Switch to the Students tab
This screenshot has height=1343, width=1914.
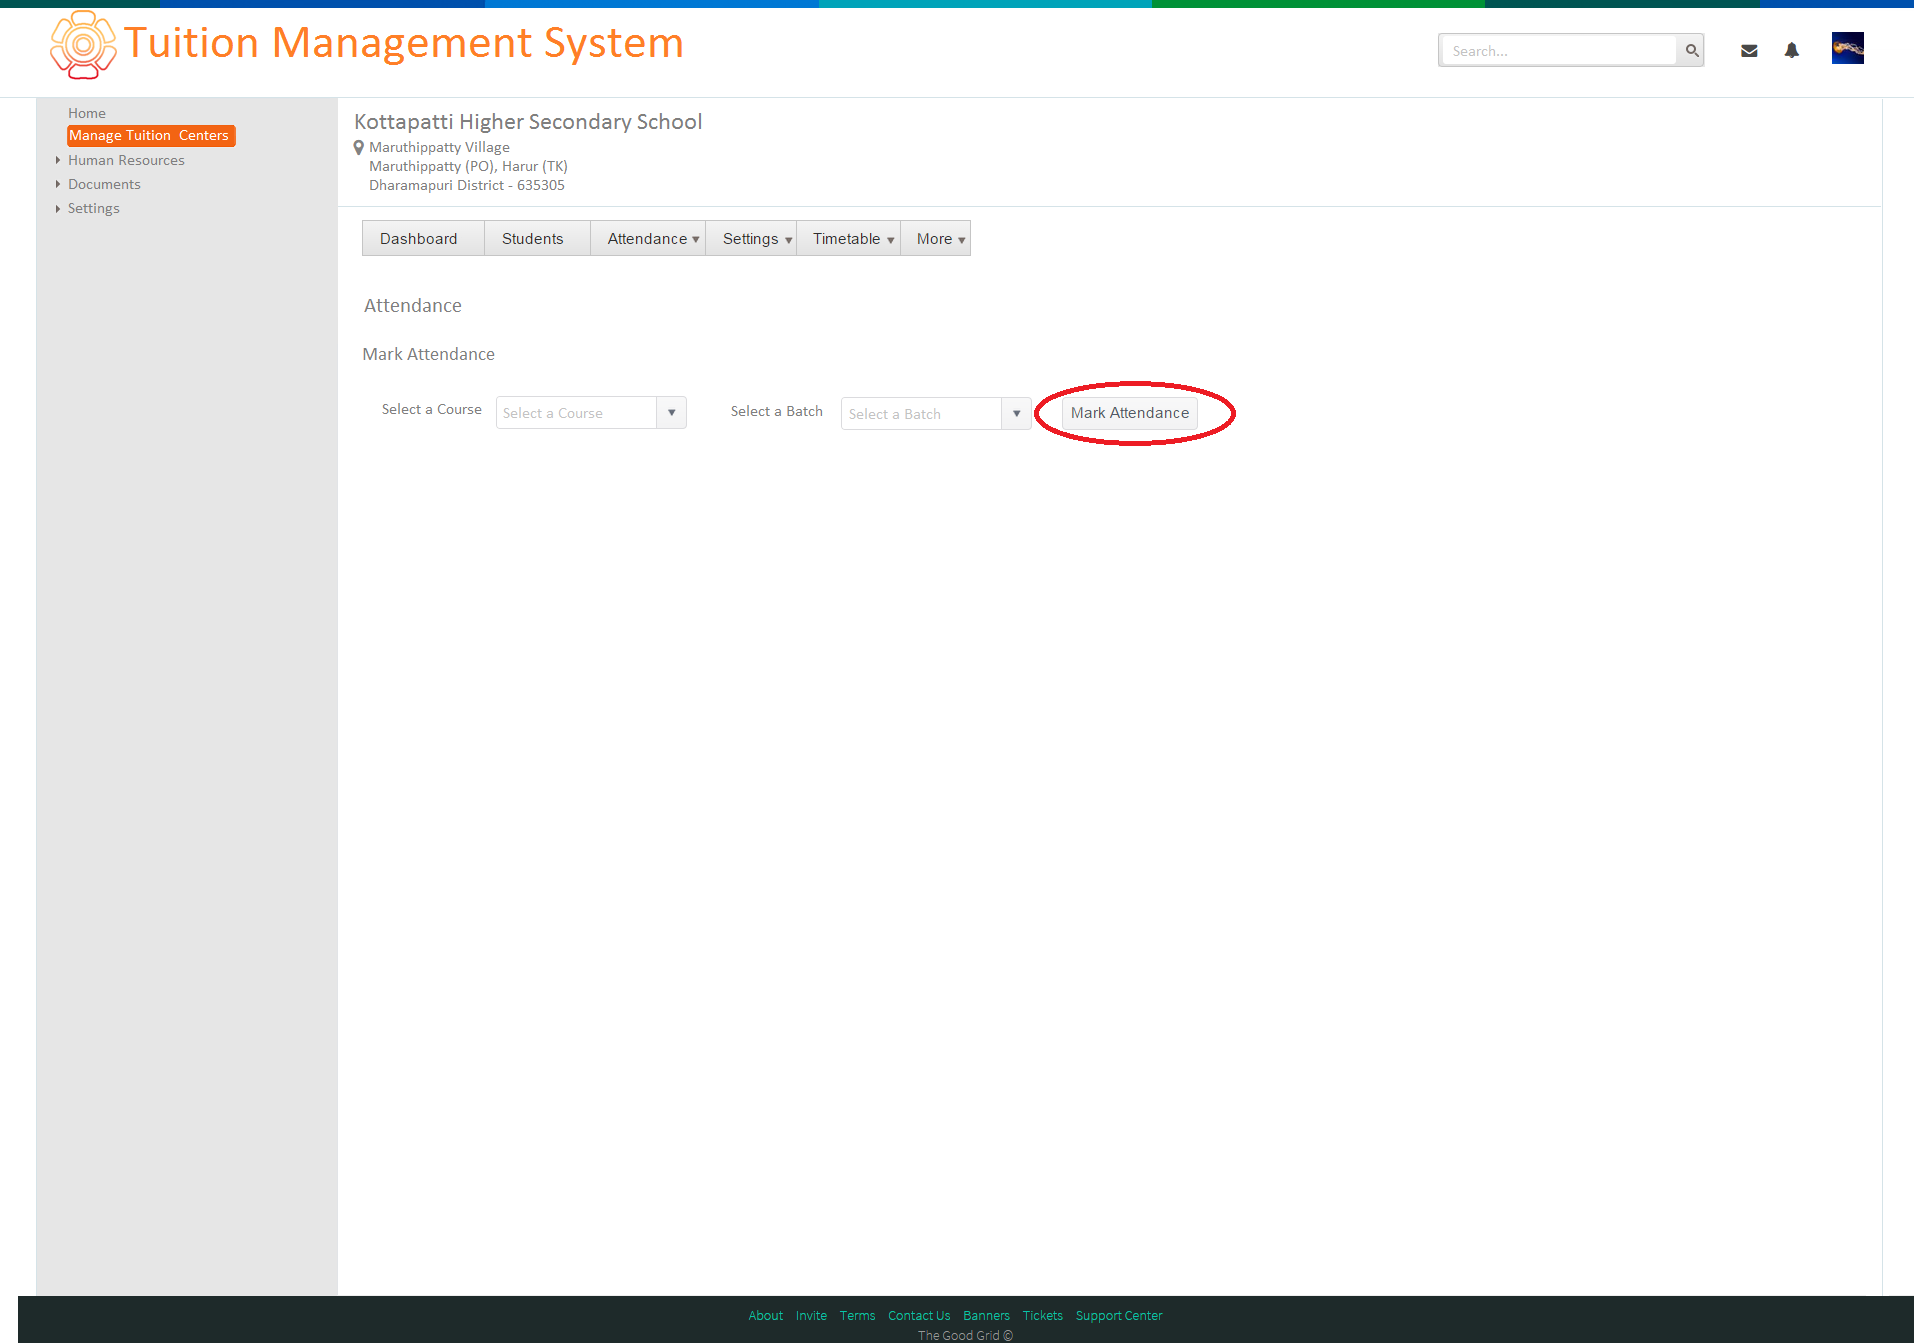click(532, 238)
